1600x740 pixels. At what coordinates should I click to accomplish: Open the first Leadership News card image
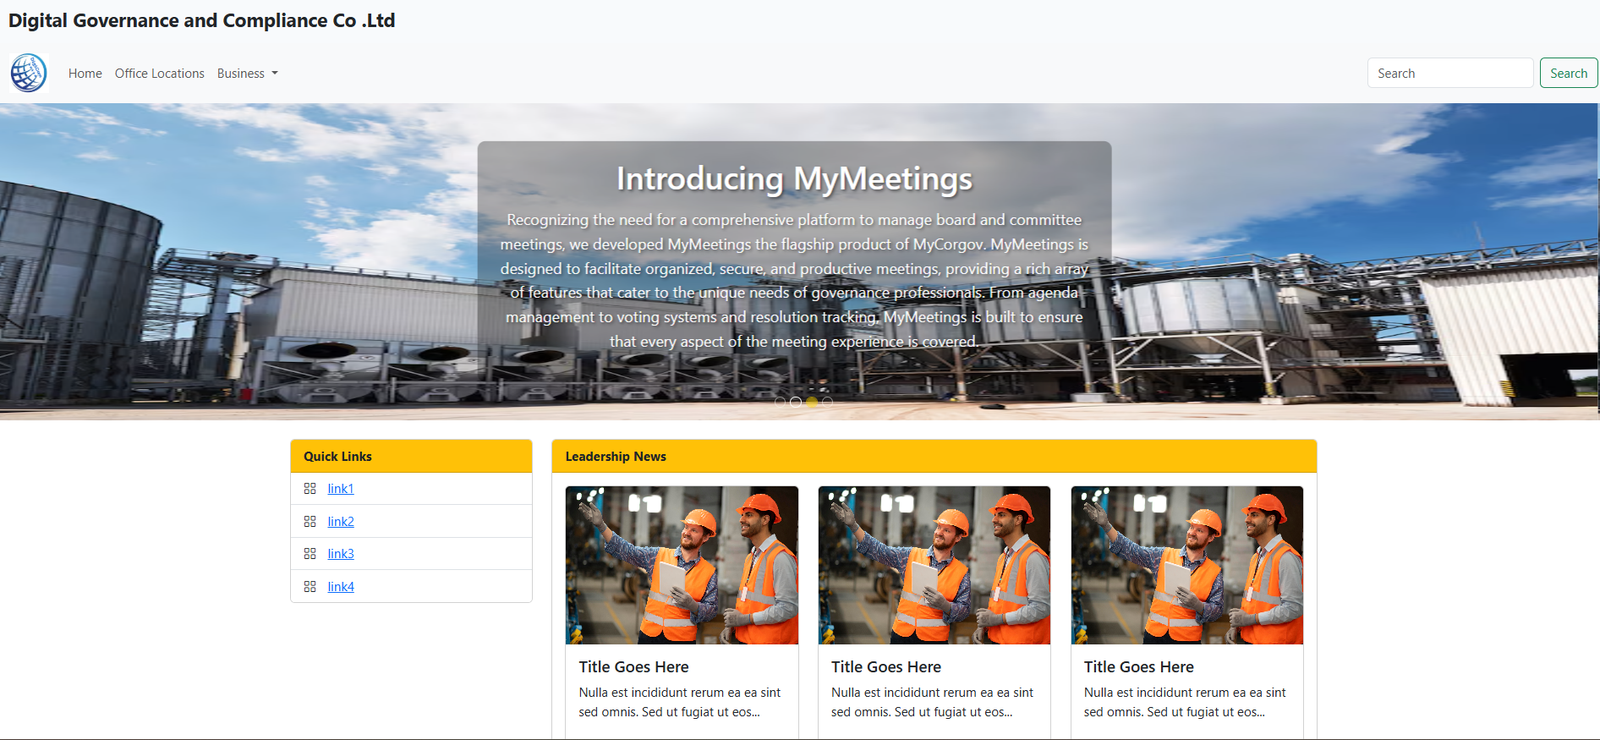click(x=682, y=565)
